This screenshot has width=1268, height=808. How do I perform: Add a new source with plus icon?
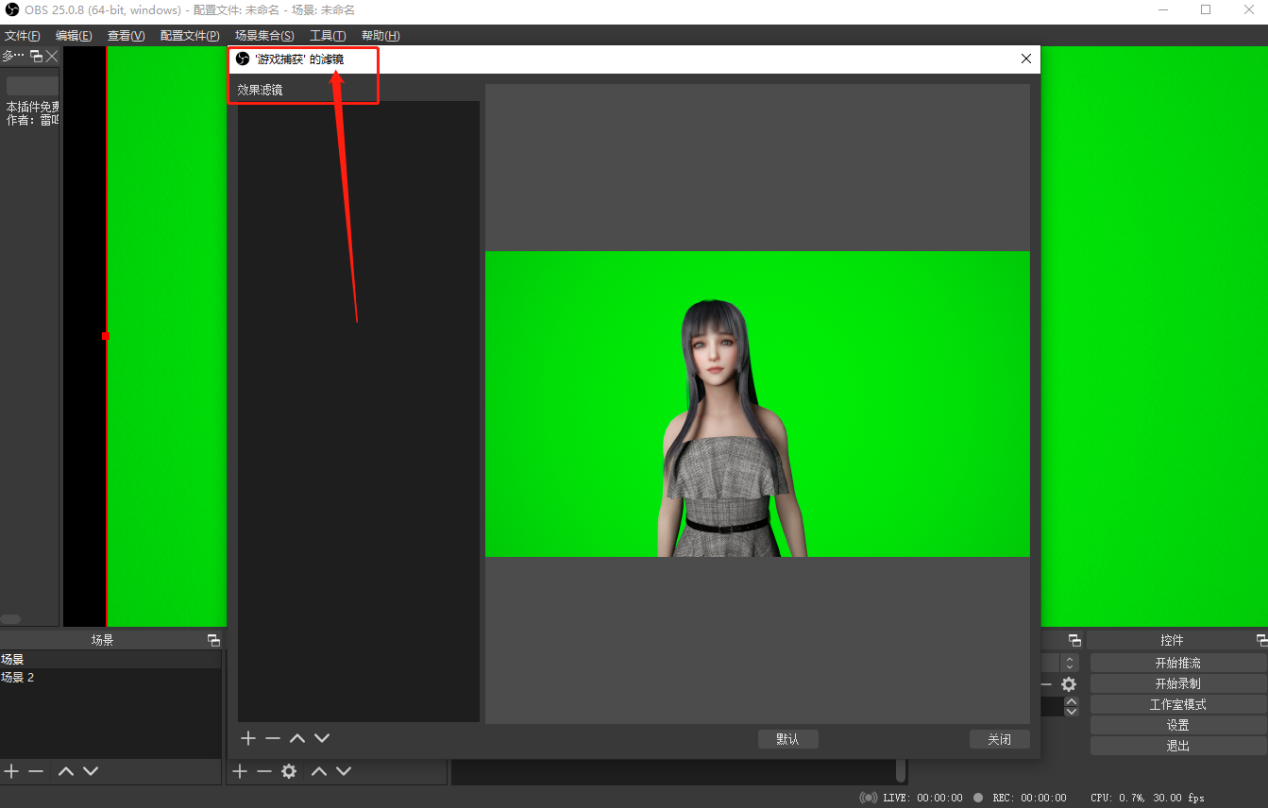[240, 771]
